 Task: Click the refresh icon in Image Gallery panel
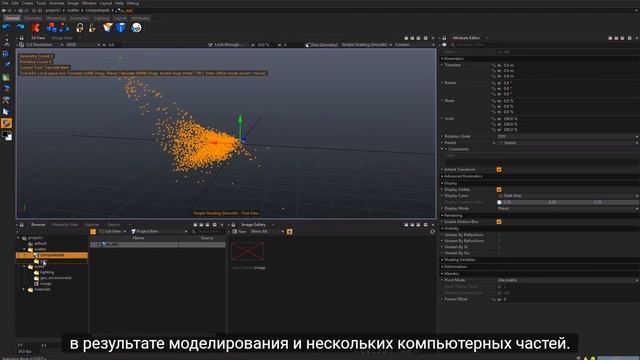pyautogui.click(x=432, y=231)
